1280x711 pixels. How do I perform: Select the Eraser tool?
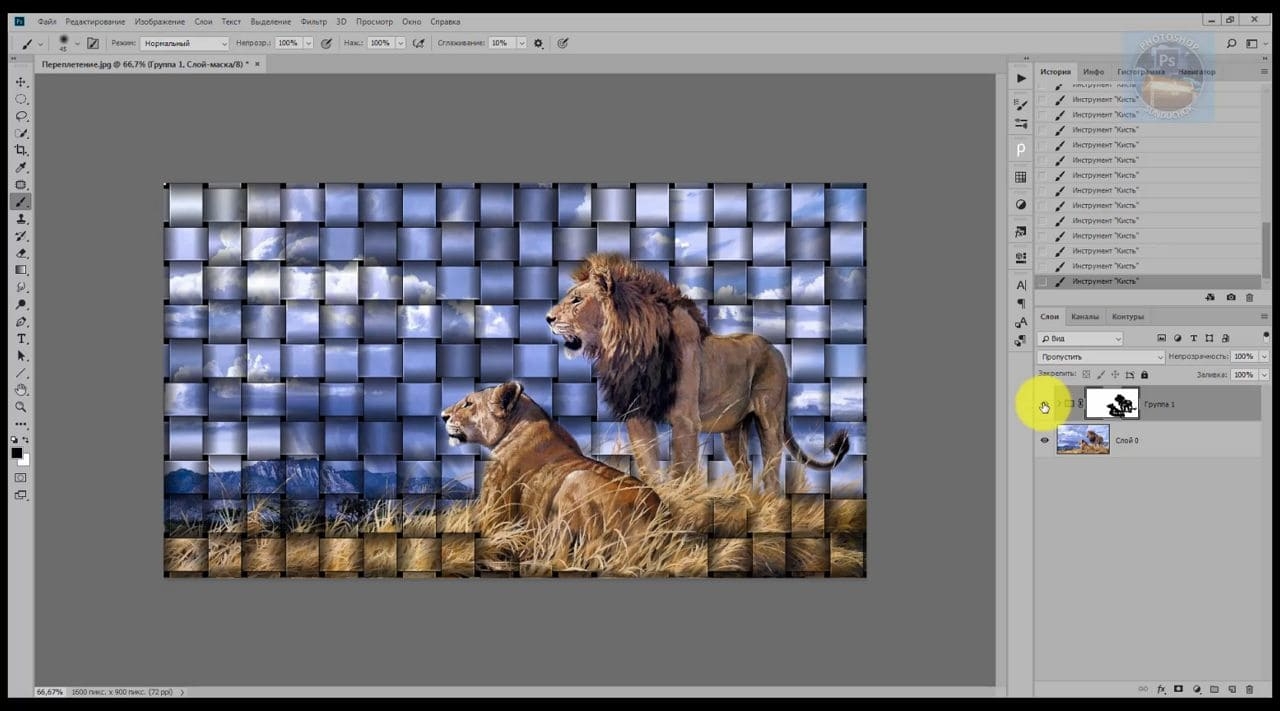tap(21, 253)
